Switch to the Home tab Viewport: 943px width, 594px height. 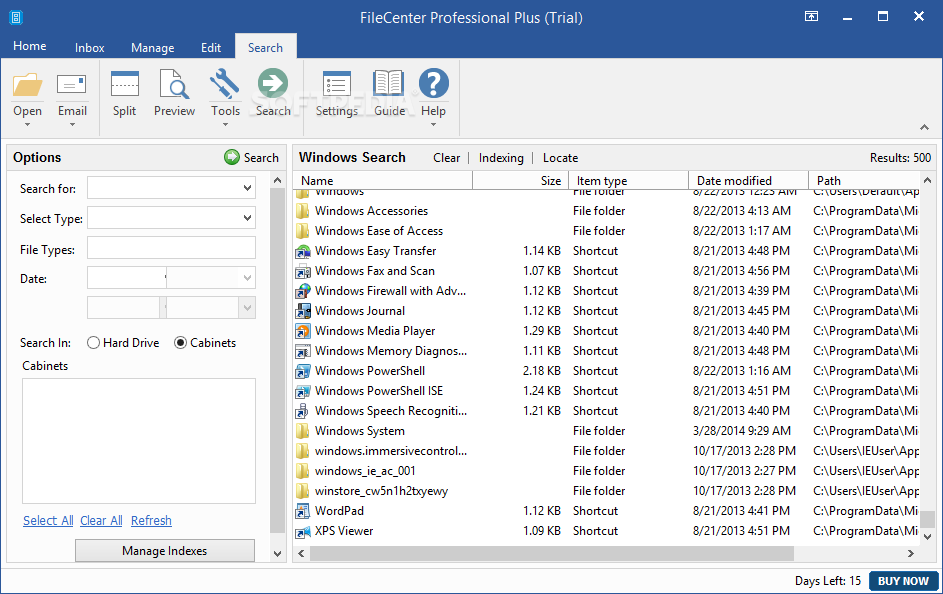tap(29, 46)
